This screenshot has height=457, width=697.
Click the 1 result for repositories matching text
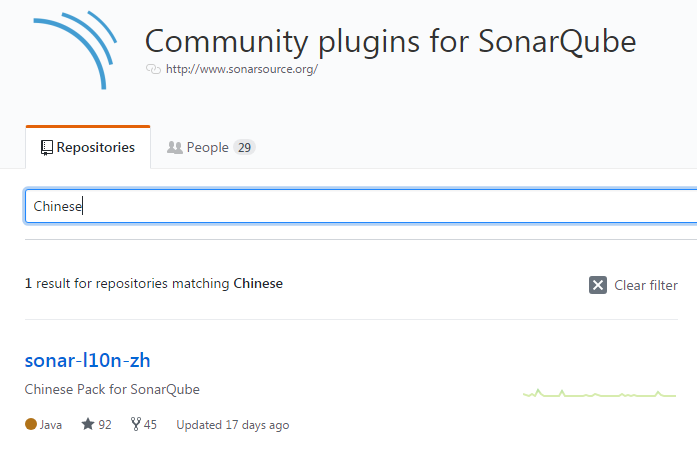(x=154, y=283)
